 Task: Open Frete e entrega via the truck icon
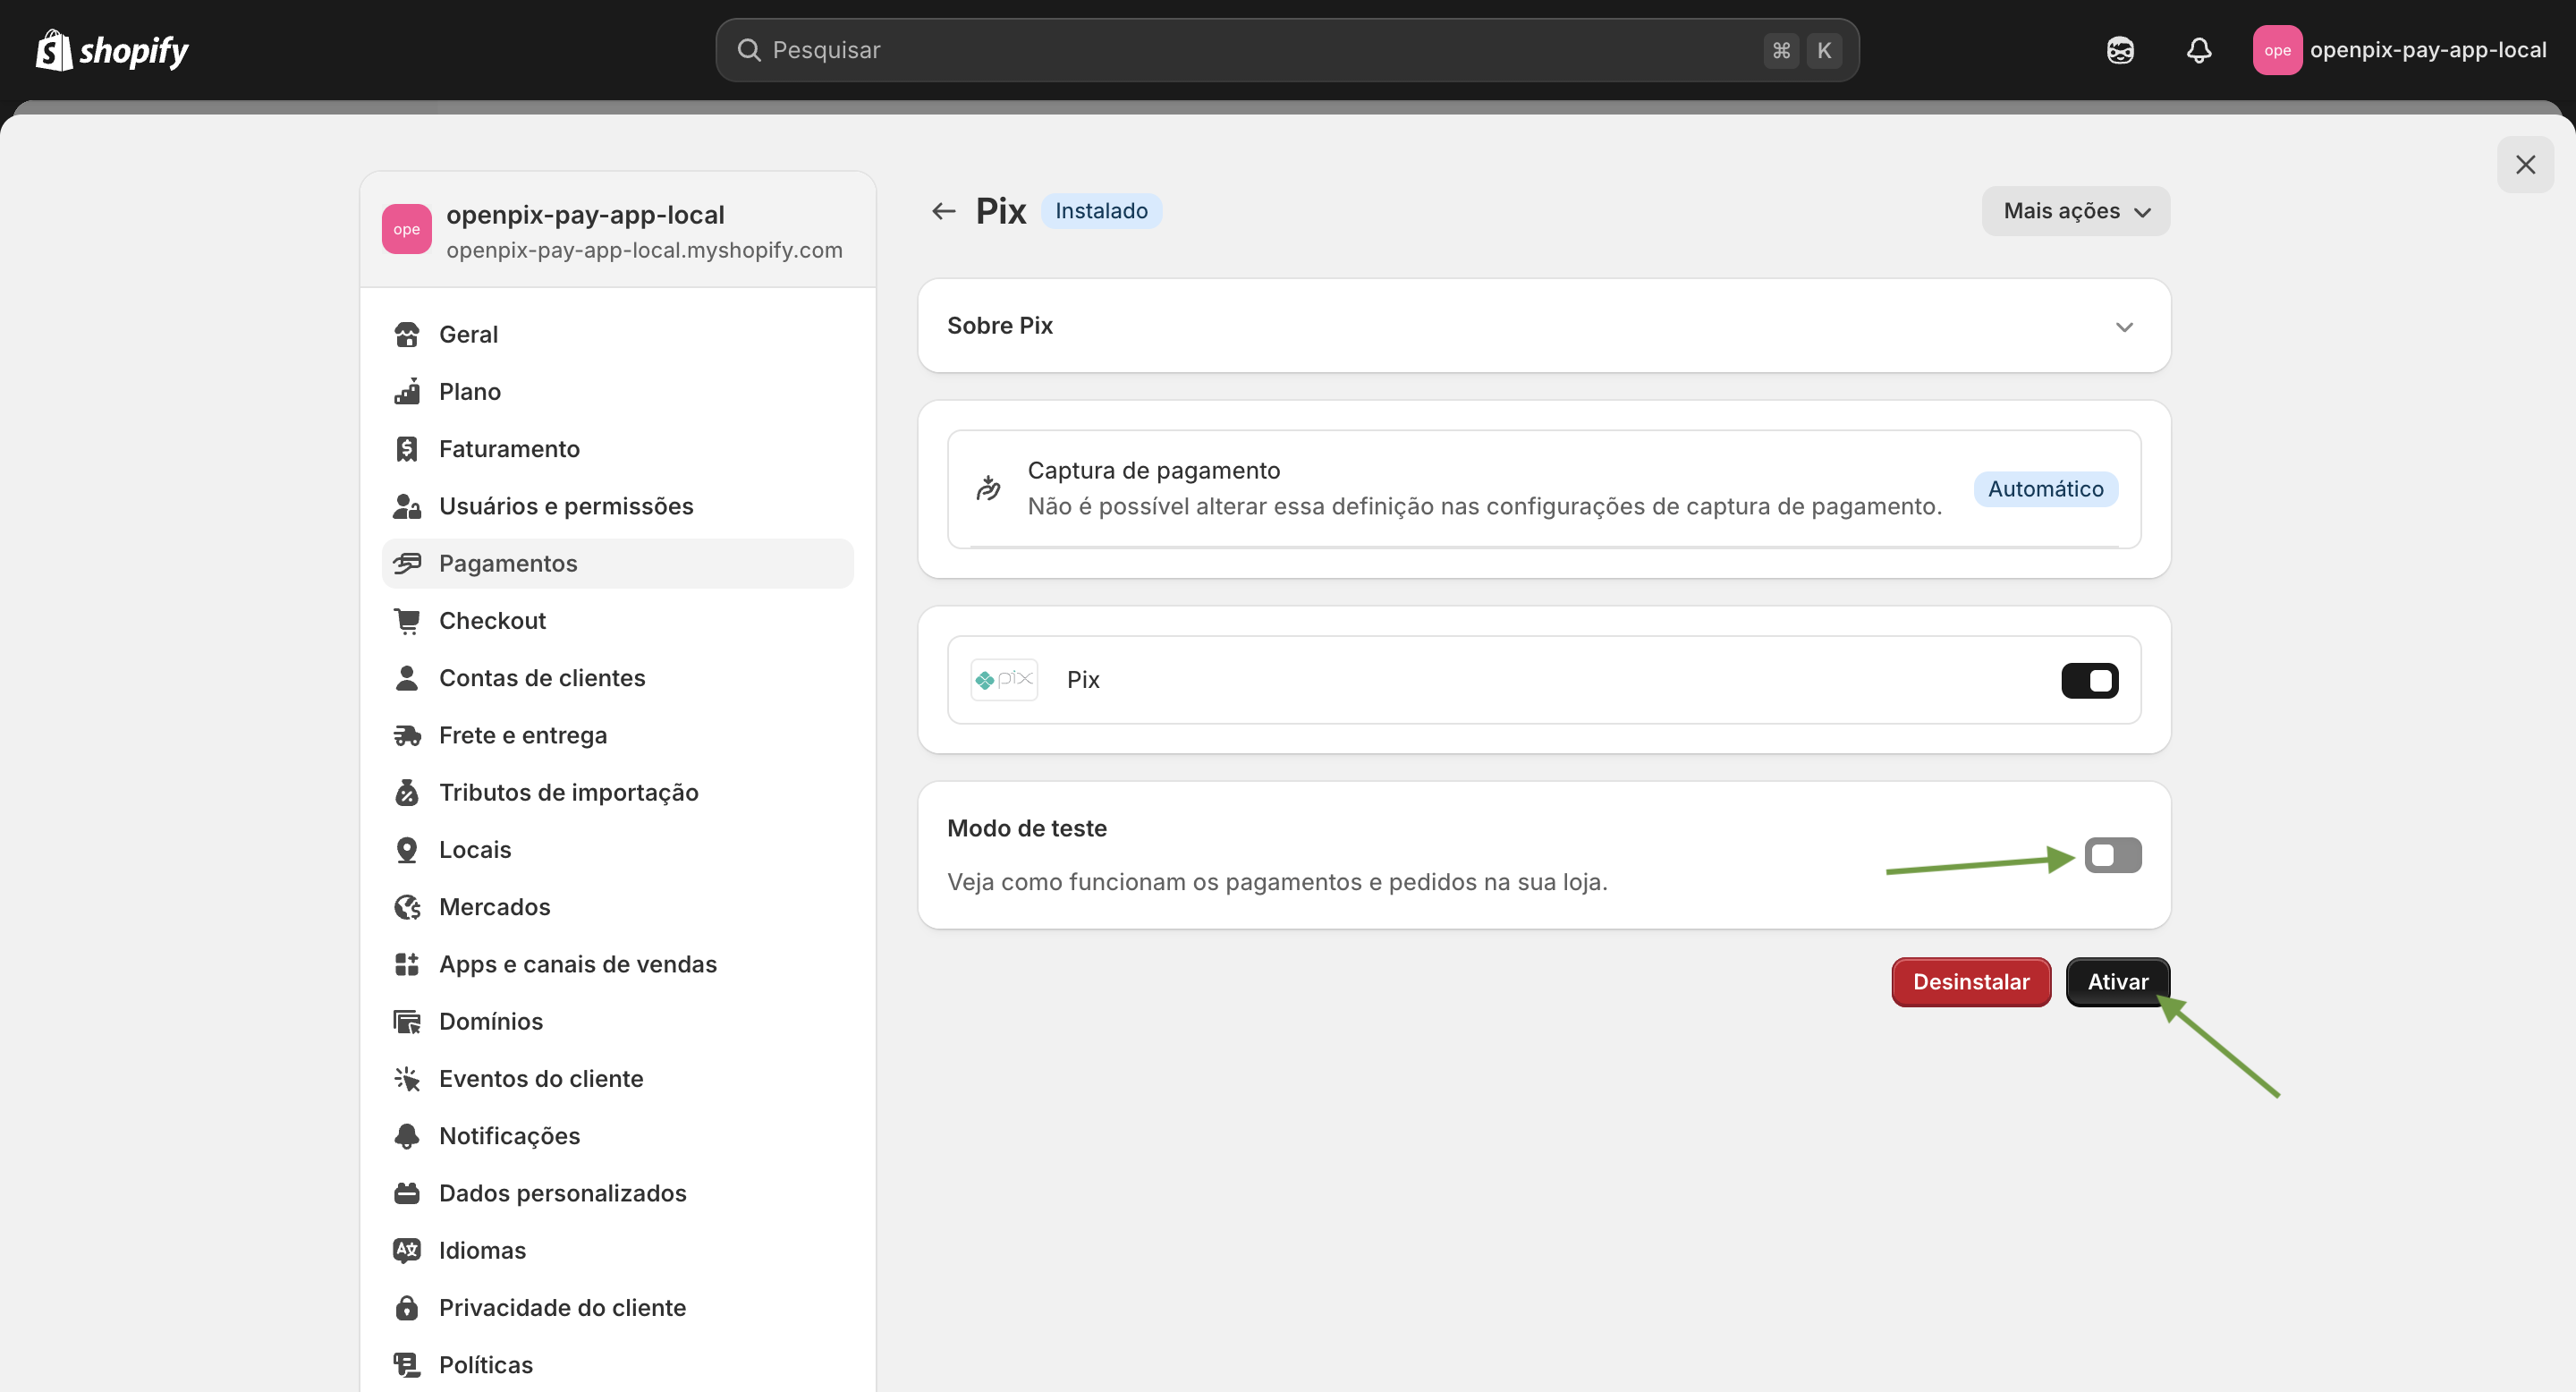[x=407, y=734]
